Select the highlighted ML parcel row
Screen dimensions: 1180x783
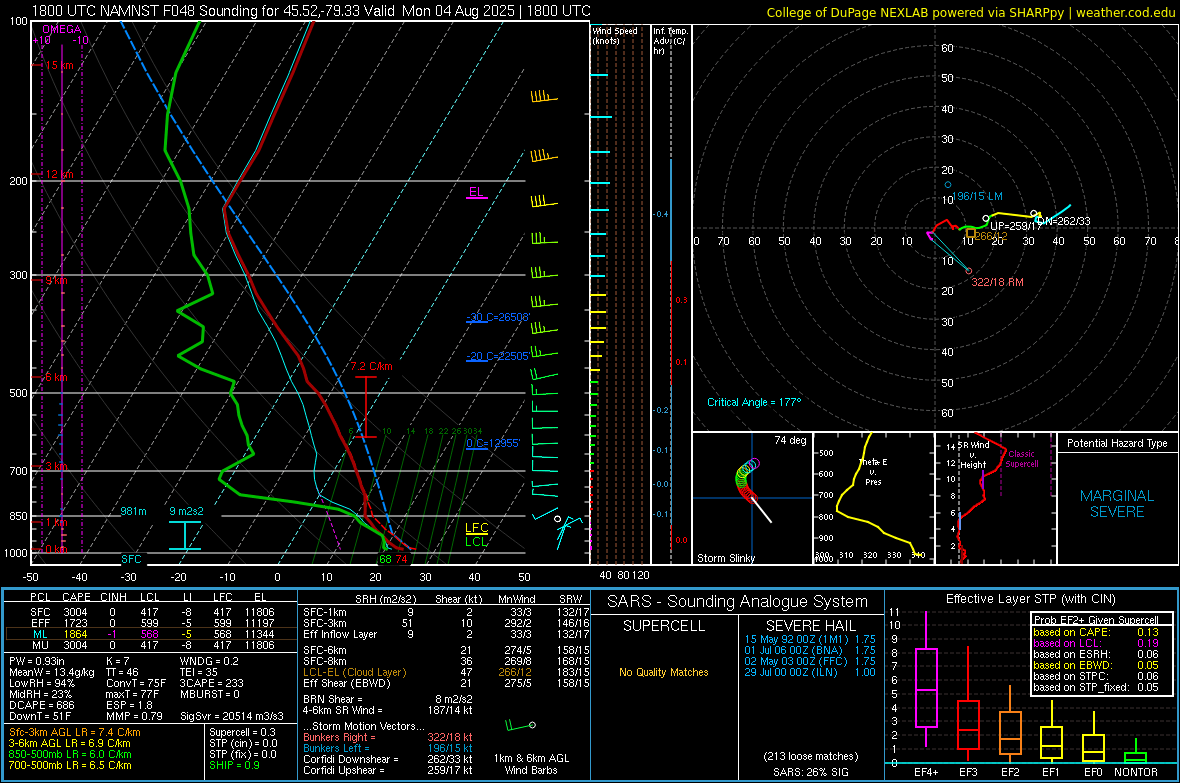(149, 634)
